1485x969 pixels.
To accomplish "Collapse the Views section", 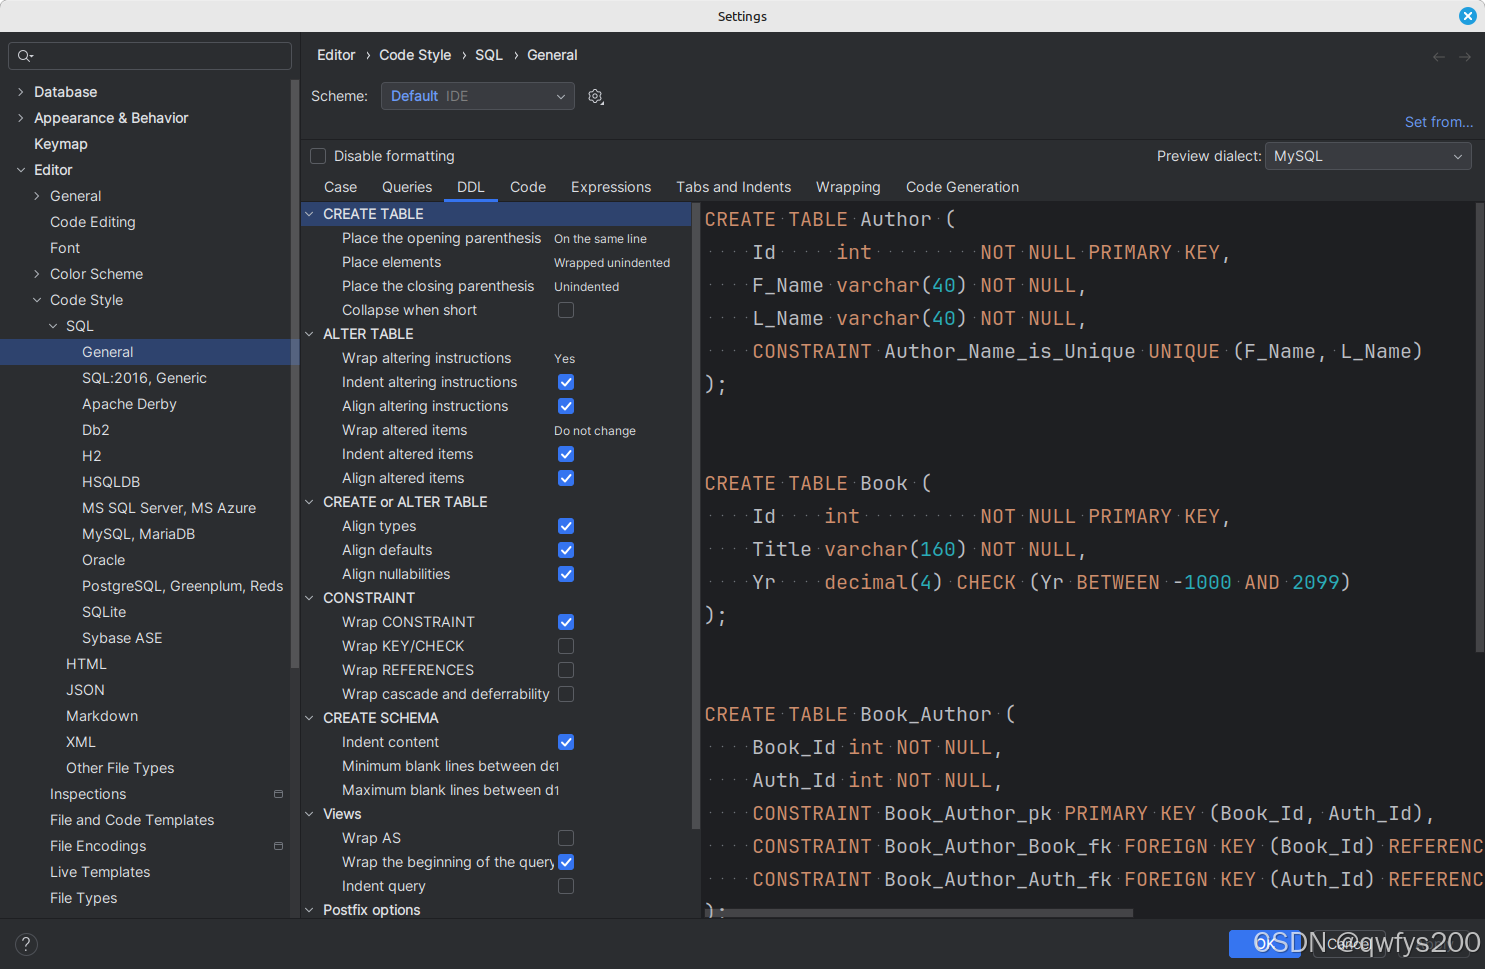I will (x=310, y=814).
